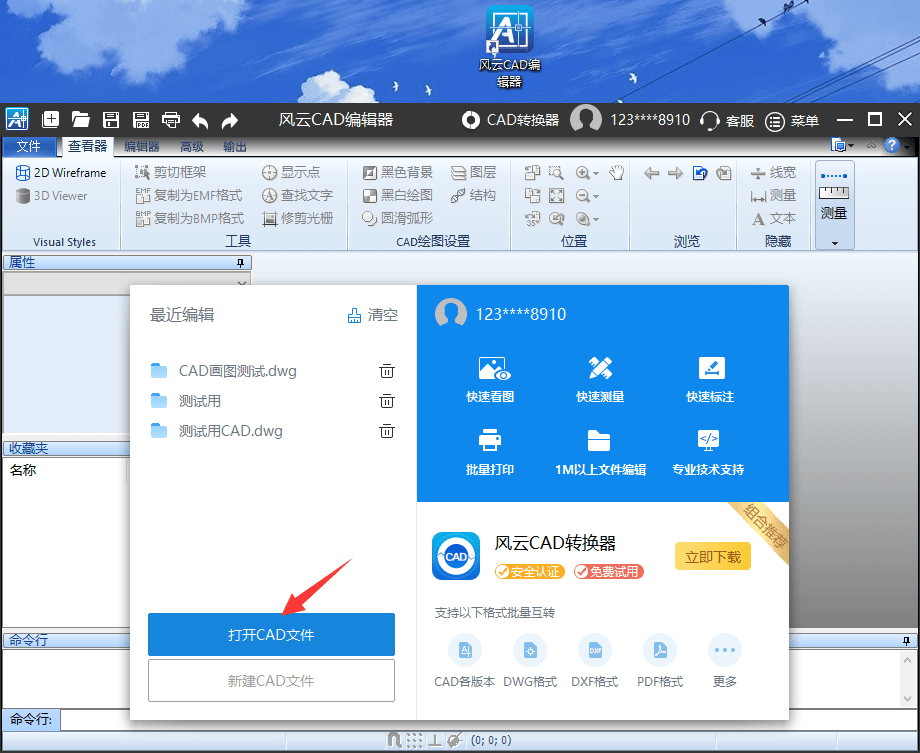Click 修剪光栅 tool
920x753 pixels.
(297, 218)
